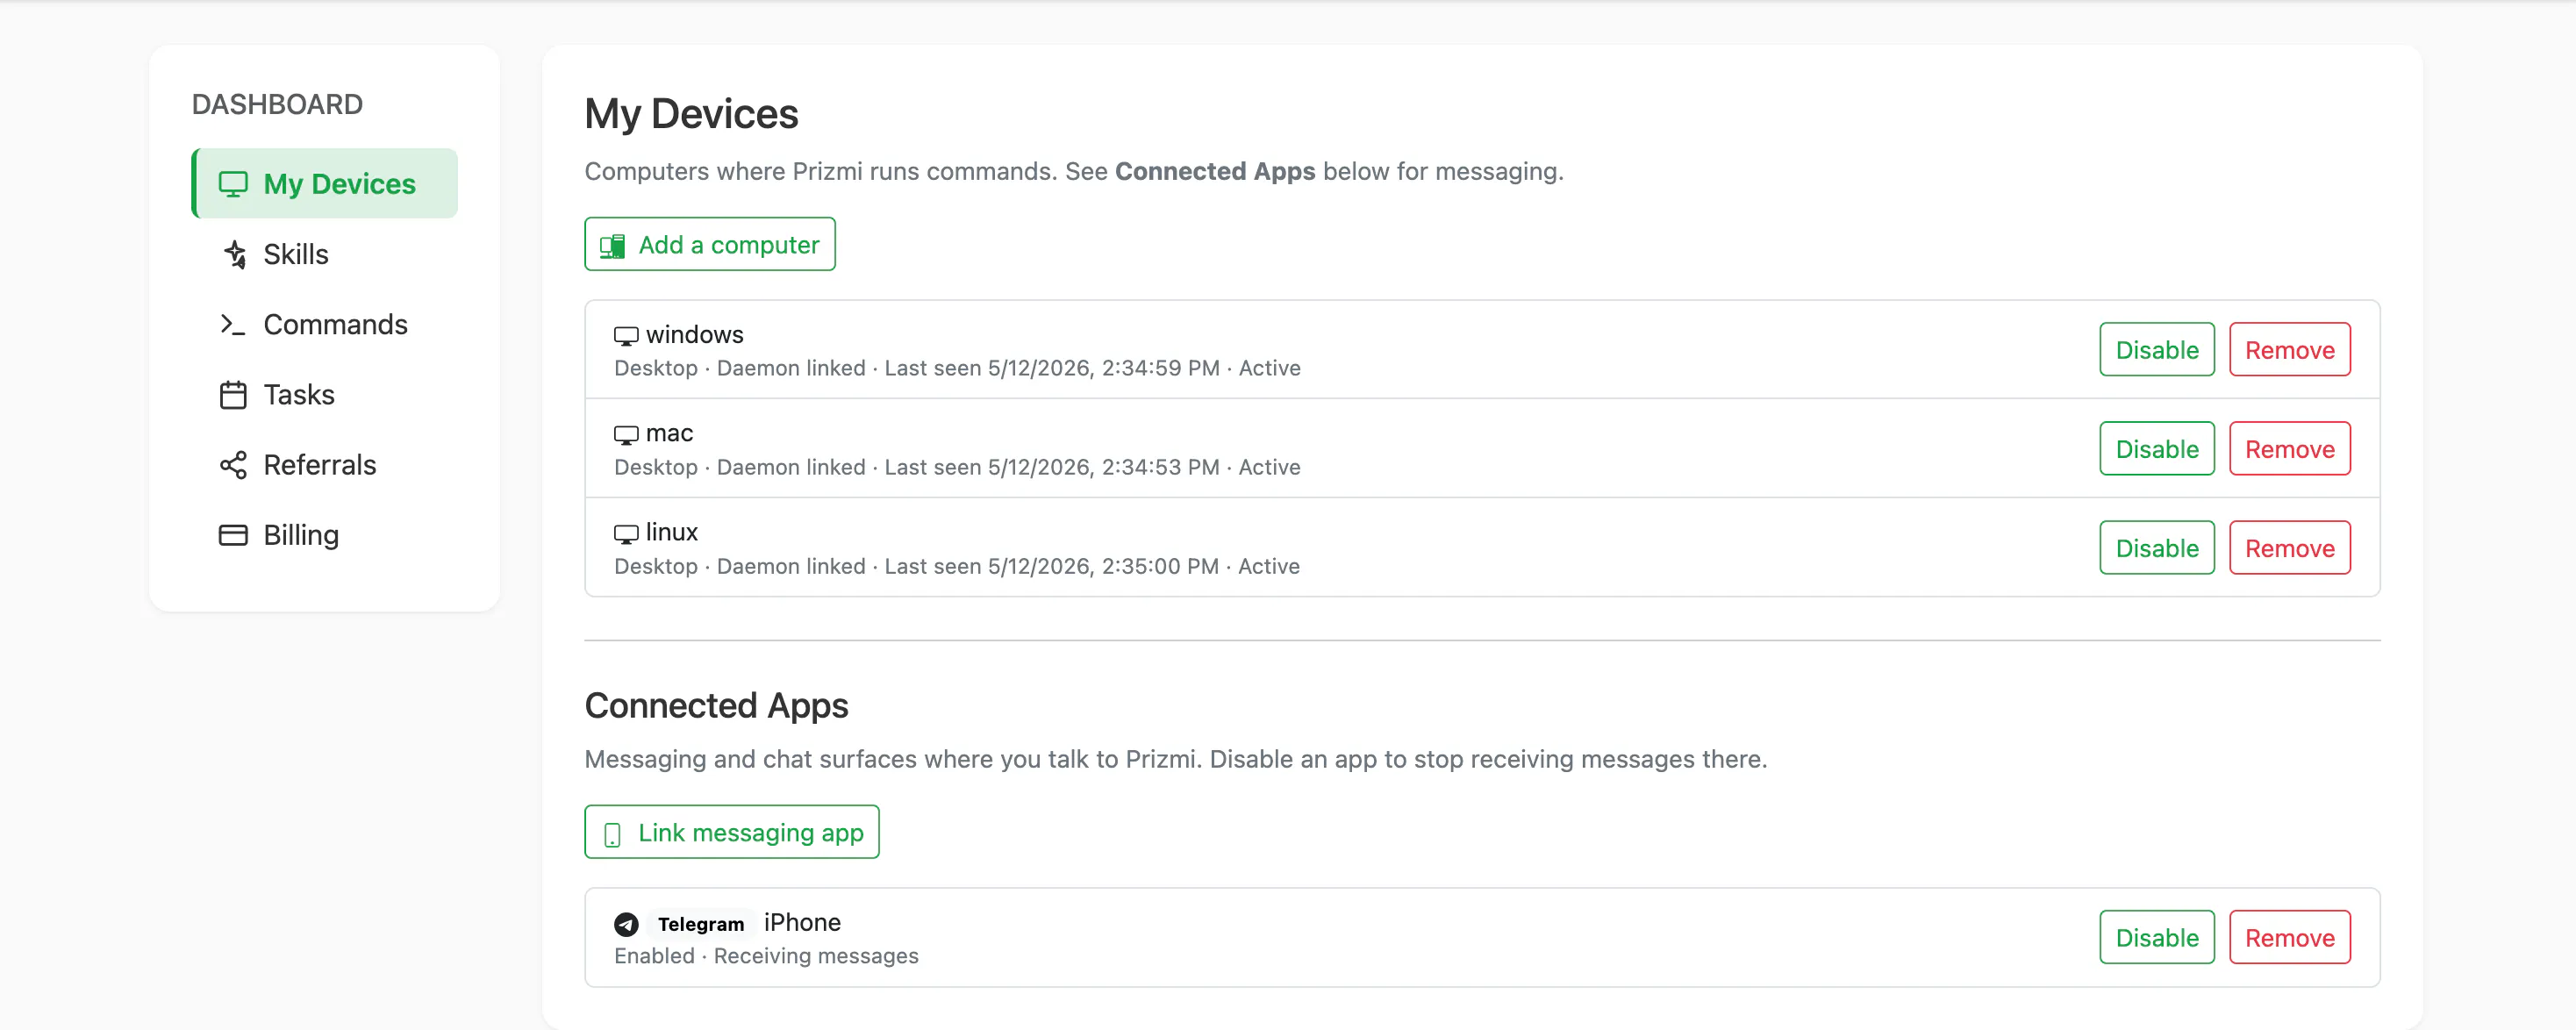Remove the windows device
This screenshot has height=1030, width=2576.
click(2290, 349)
